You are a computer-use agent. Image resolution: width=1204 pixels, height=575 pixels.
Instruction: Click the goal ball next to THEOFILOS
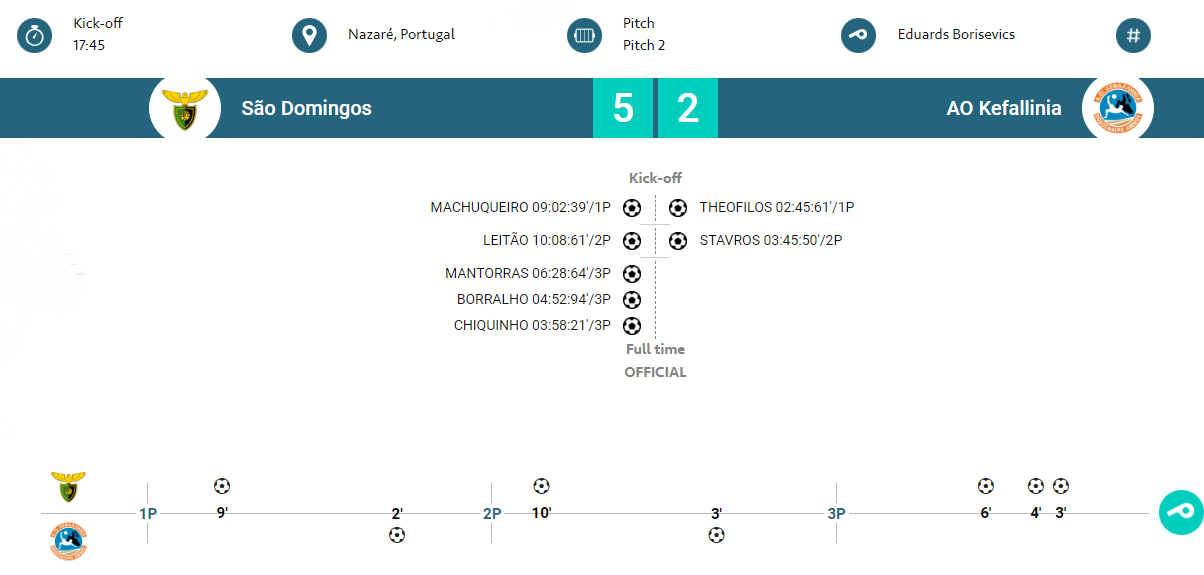tap(678, 208)
